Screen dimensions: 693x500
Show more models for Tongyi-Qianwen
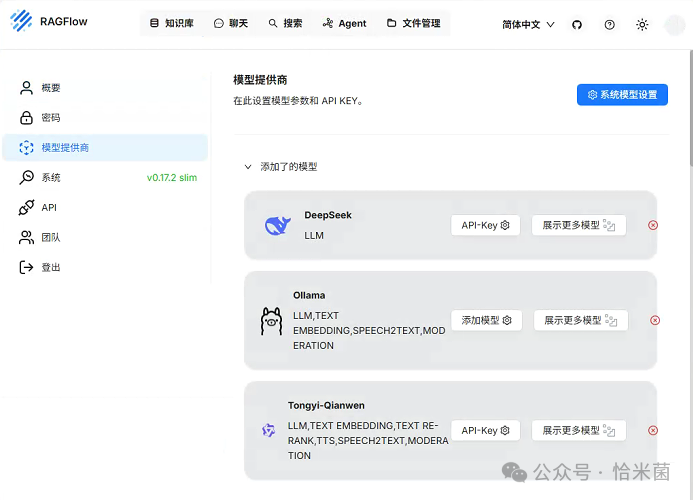[x=579, y=431]
